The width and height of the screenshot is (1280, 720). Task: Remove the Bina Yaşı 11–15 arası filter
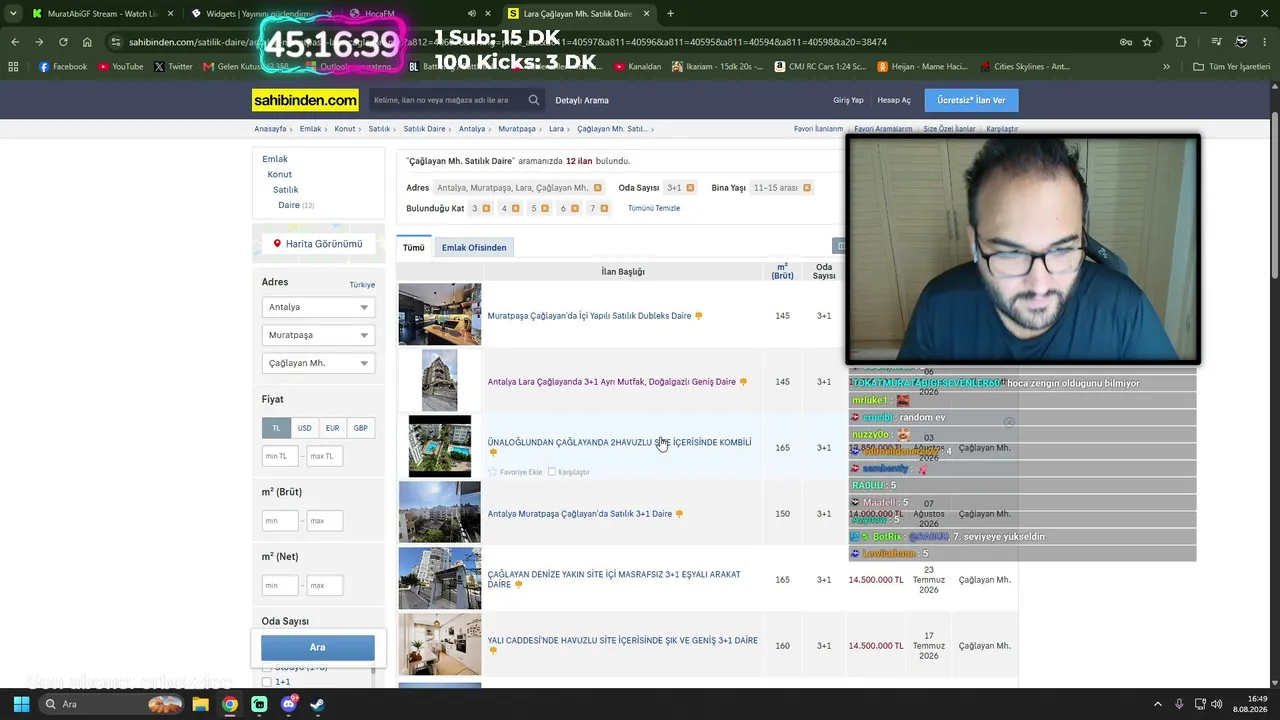tap(807, 188)
